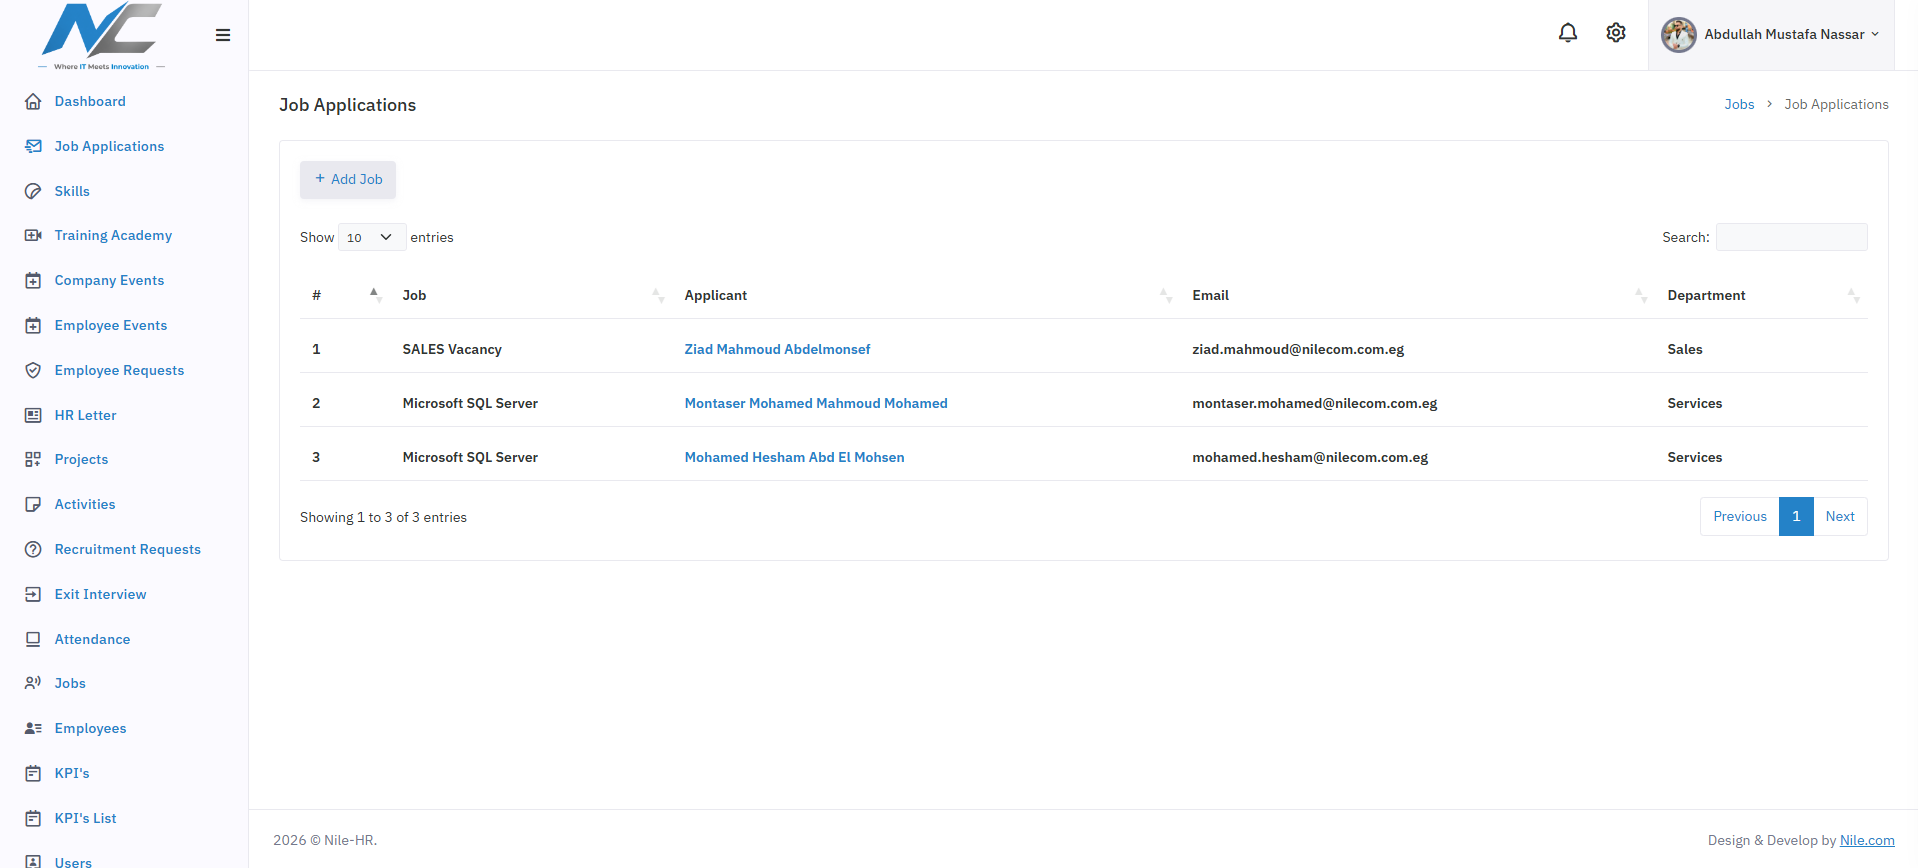The image size is (1918, 868).
Task: Click the Activities note icon
Action: coord(33,504)
